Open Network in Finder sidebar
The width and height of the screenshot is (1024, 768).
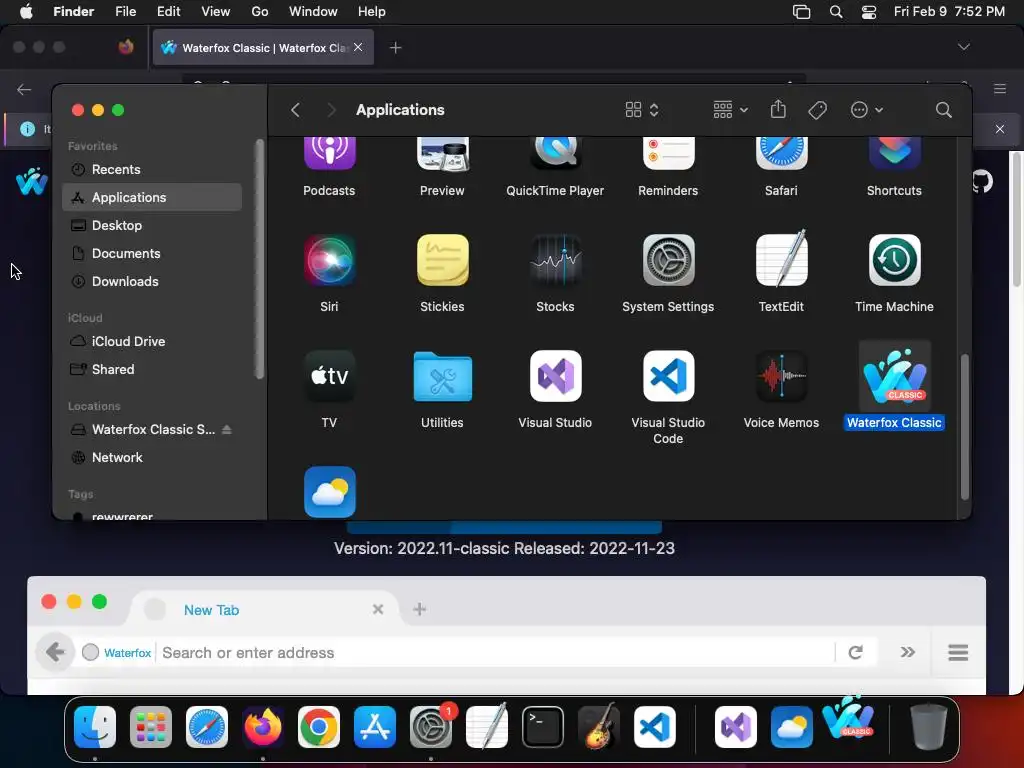[x=152, y=458]
